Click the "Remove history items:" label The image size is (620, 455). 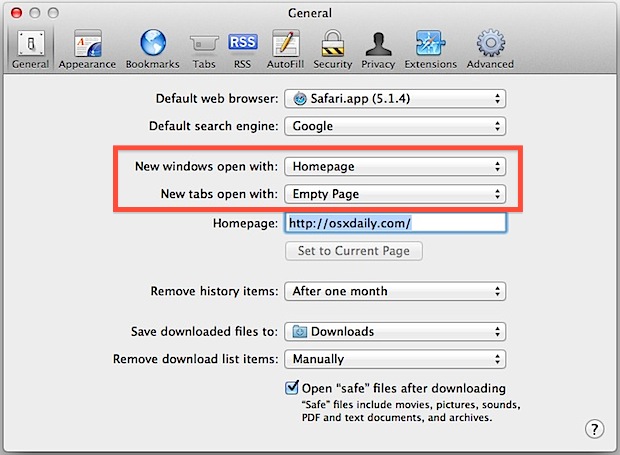click(214, 291)
